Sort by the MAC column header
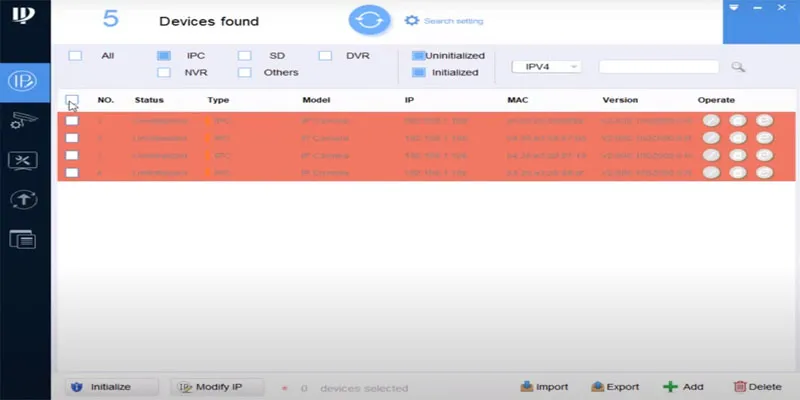The height and width of the screenshot is (400, 800). [518, 100]
